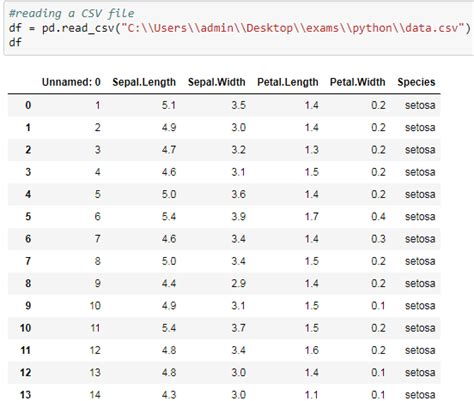This screenshot has height=401, width=474.
Task: Select the 'Unnamed: 0' column header
Action: pos(71,82)
